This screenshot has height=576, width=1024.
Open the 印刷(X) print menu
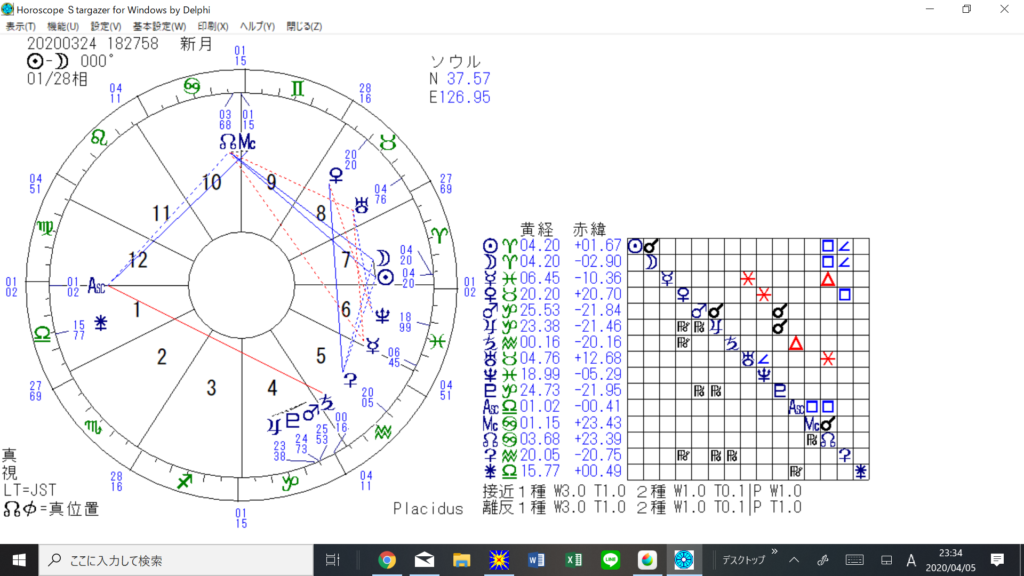(213, 27)
